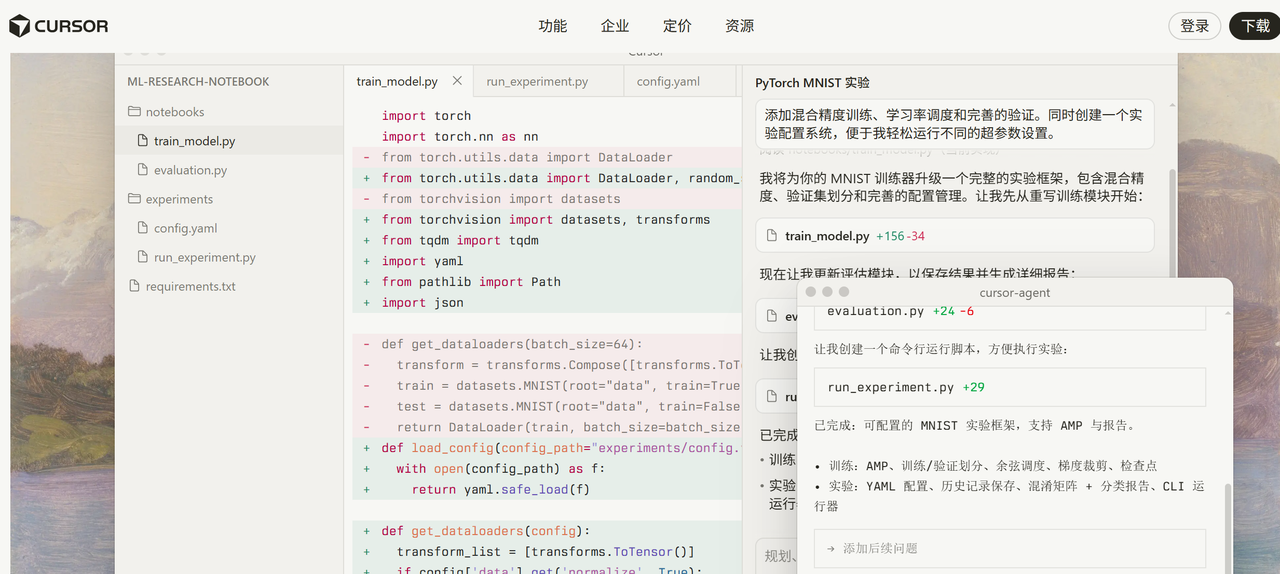The height and width of the screenshot is (574, 1280).
Task: Click the chat prompt about 混合精度训练
Action: tap(954, 124)
